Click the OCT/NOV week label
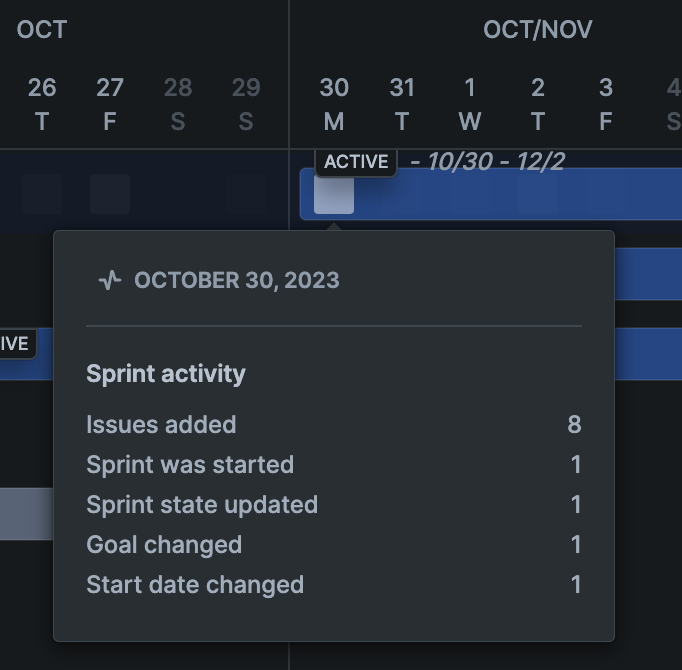 point(538,30)
